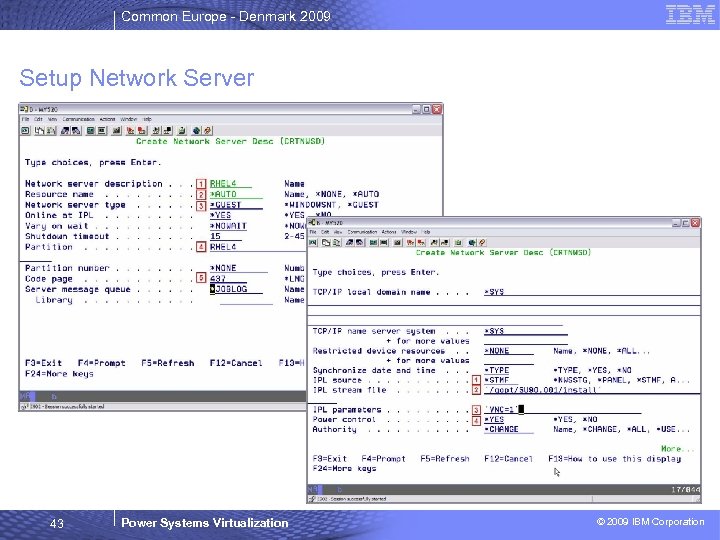The image size is (720, 540).
Task: Click Receive File icon in left window toolbar
Action: pyautogui.click(x=76, y=130)
